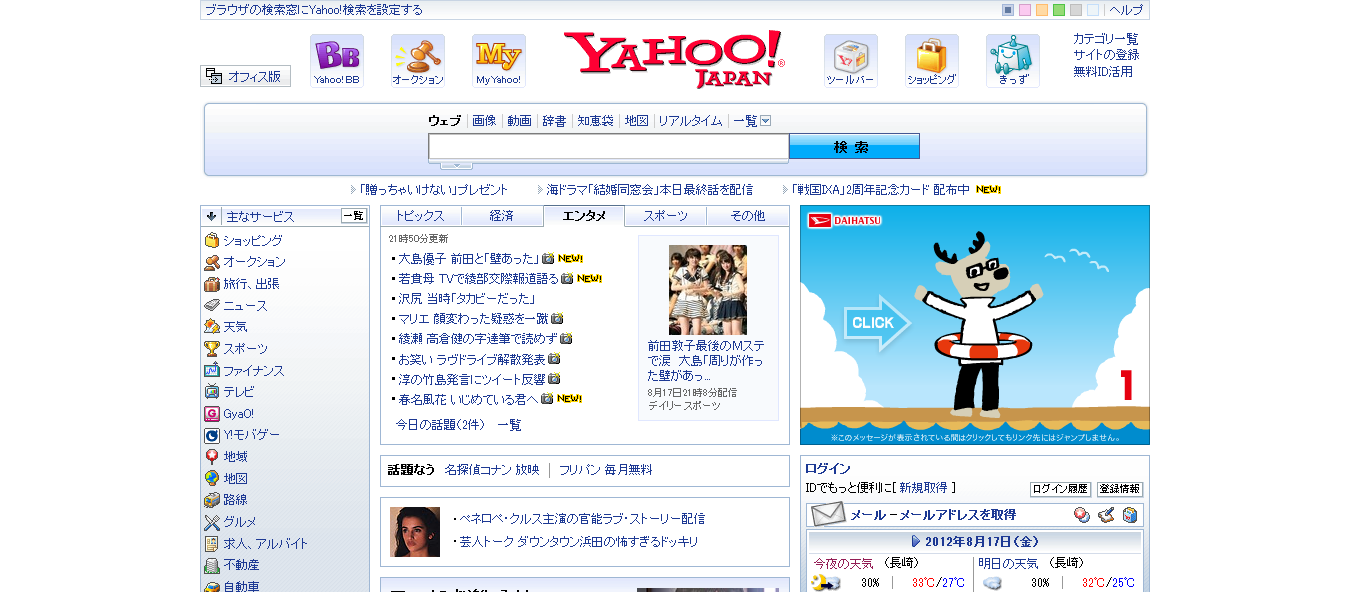This screenshot has height=592, width=1349.
Task: Select the リアルタイム search type
Action: coord(690,121)
